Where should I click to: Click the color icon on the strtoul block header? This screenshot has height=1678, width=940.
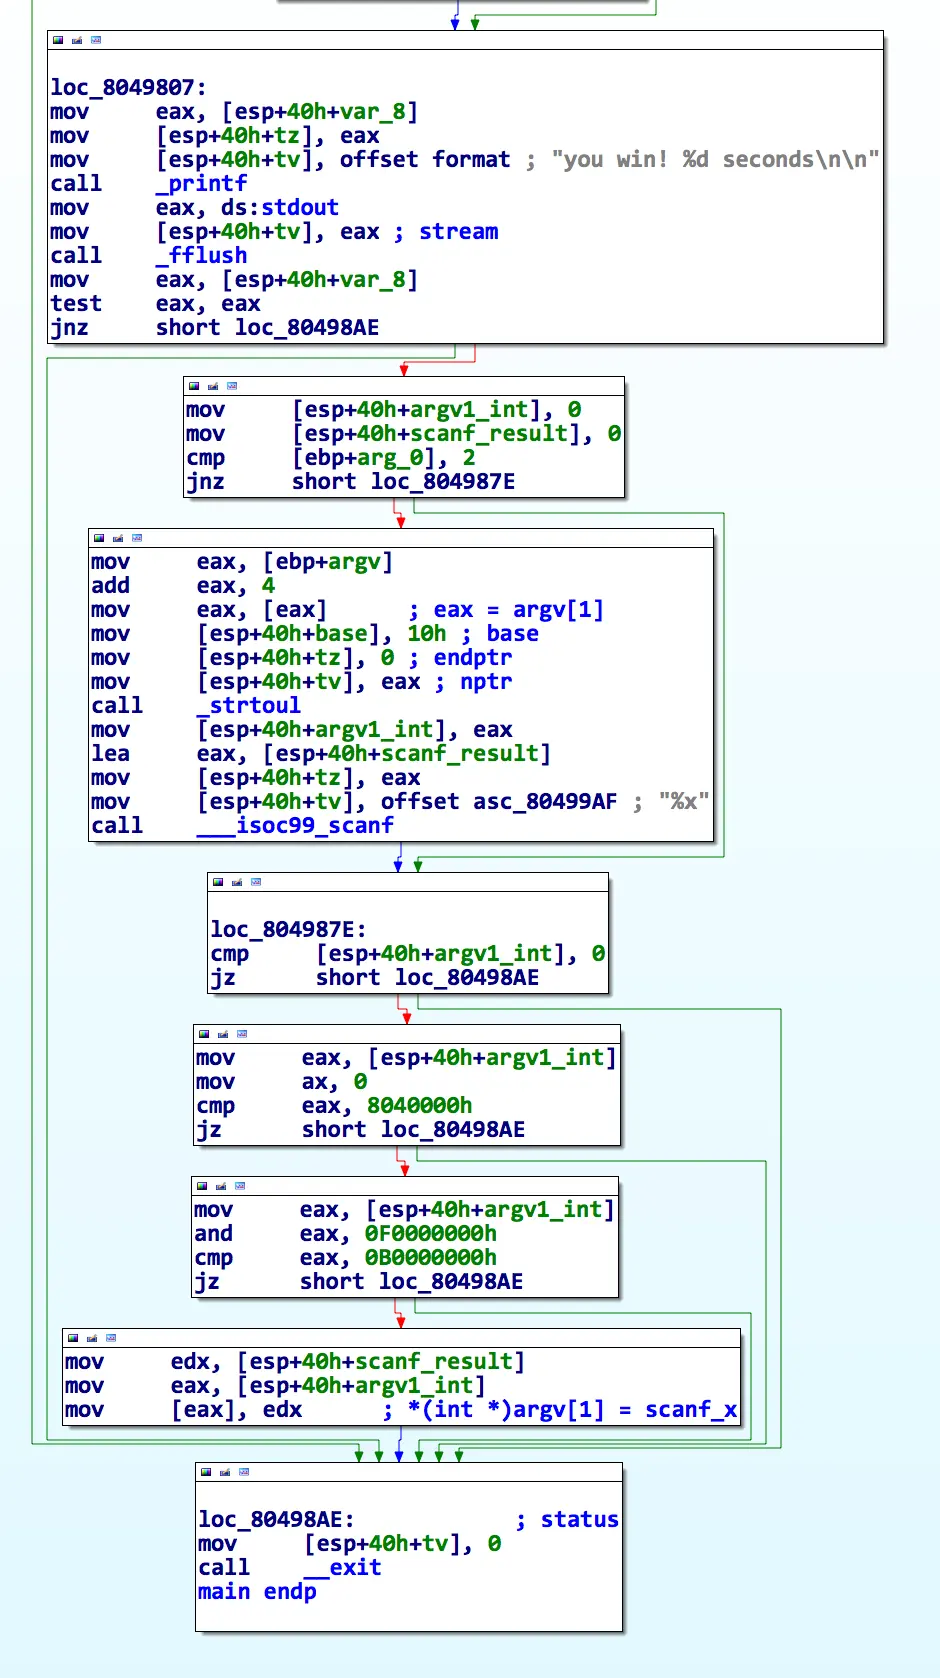[x=99, y=538]
